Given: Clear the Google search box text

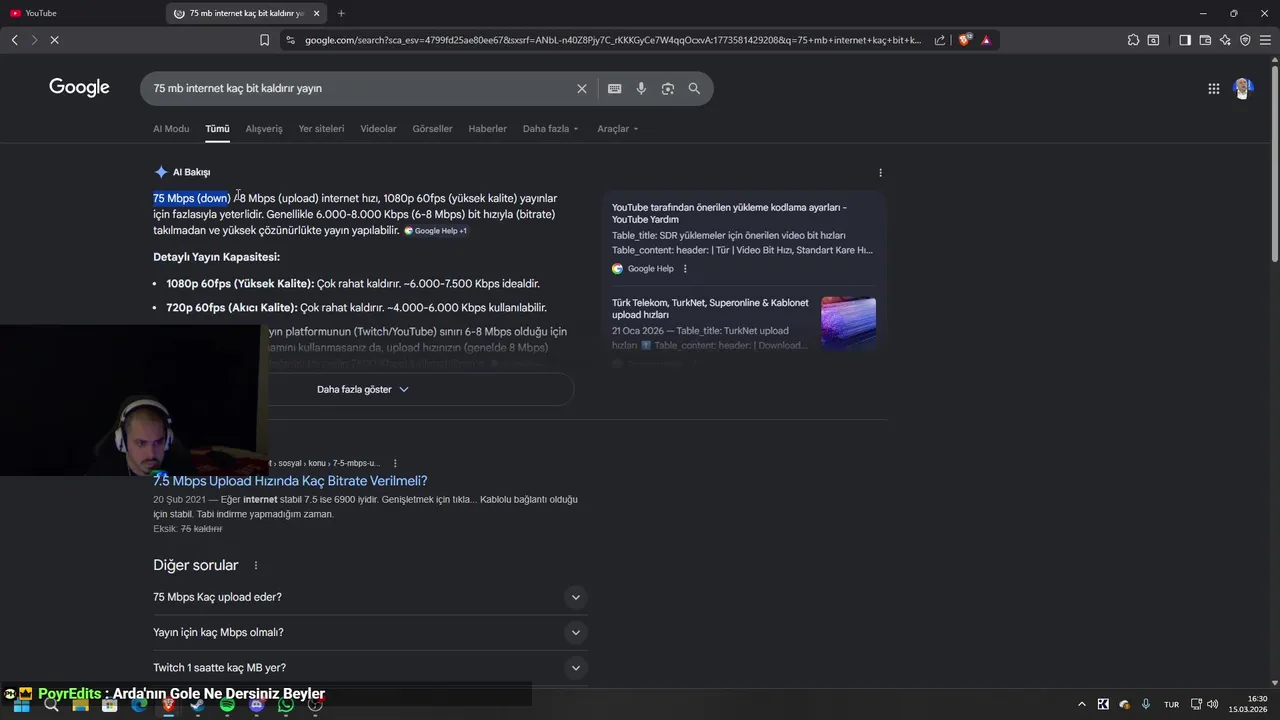Looking at the screenshot, I should [x=581, y=88].
